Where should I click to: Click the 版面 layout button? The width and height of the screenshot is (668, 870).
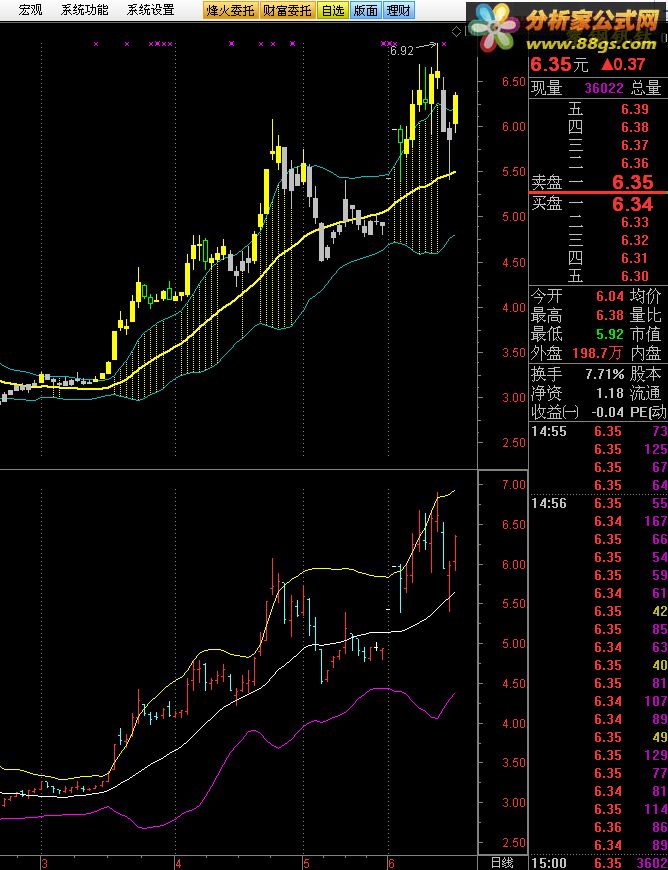click(x=365, y=10)
